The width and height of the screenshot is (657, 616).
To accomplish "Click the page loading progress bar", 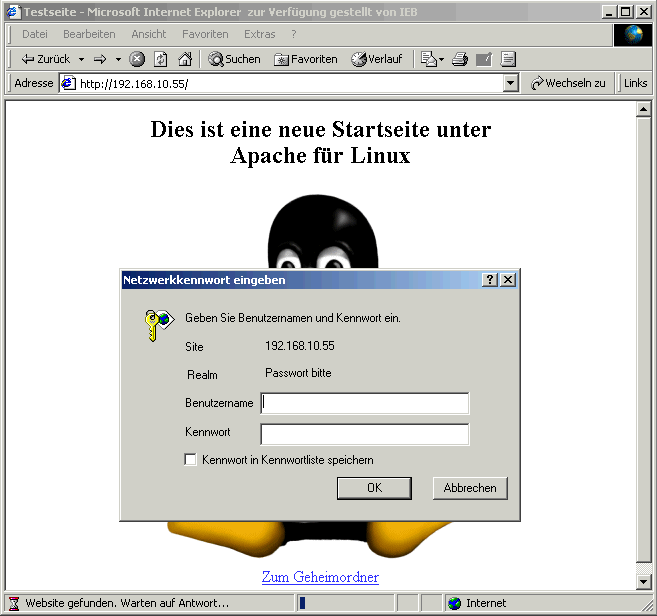I will pyautogui.click(x=345, y=603).
